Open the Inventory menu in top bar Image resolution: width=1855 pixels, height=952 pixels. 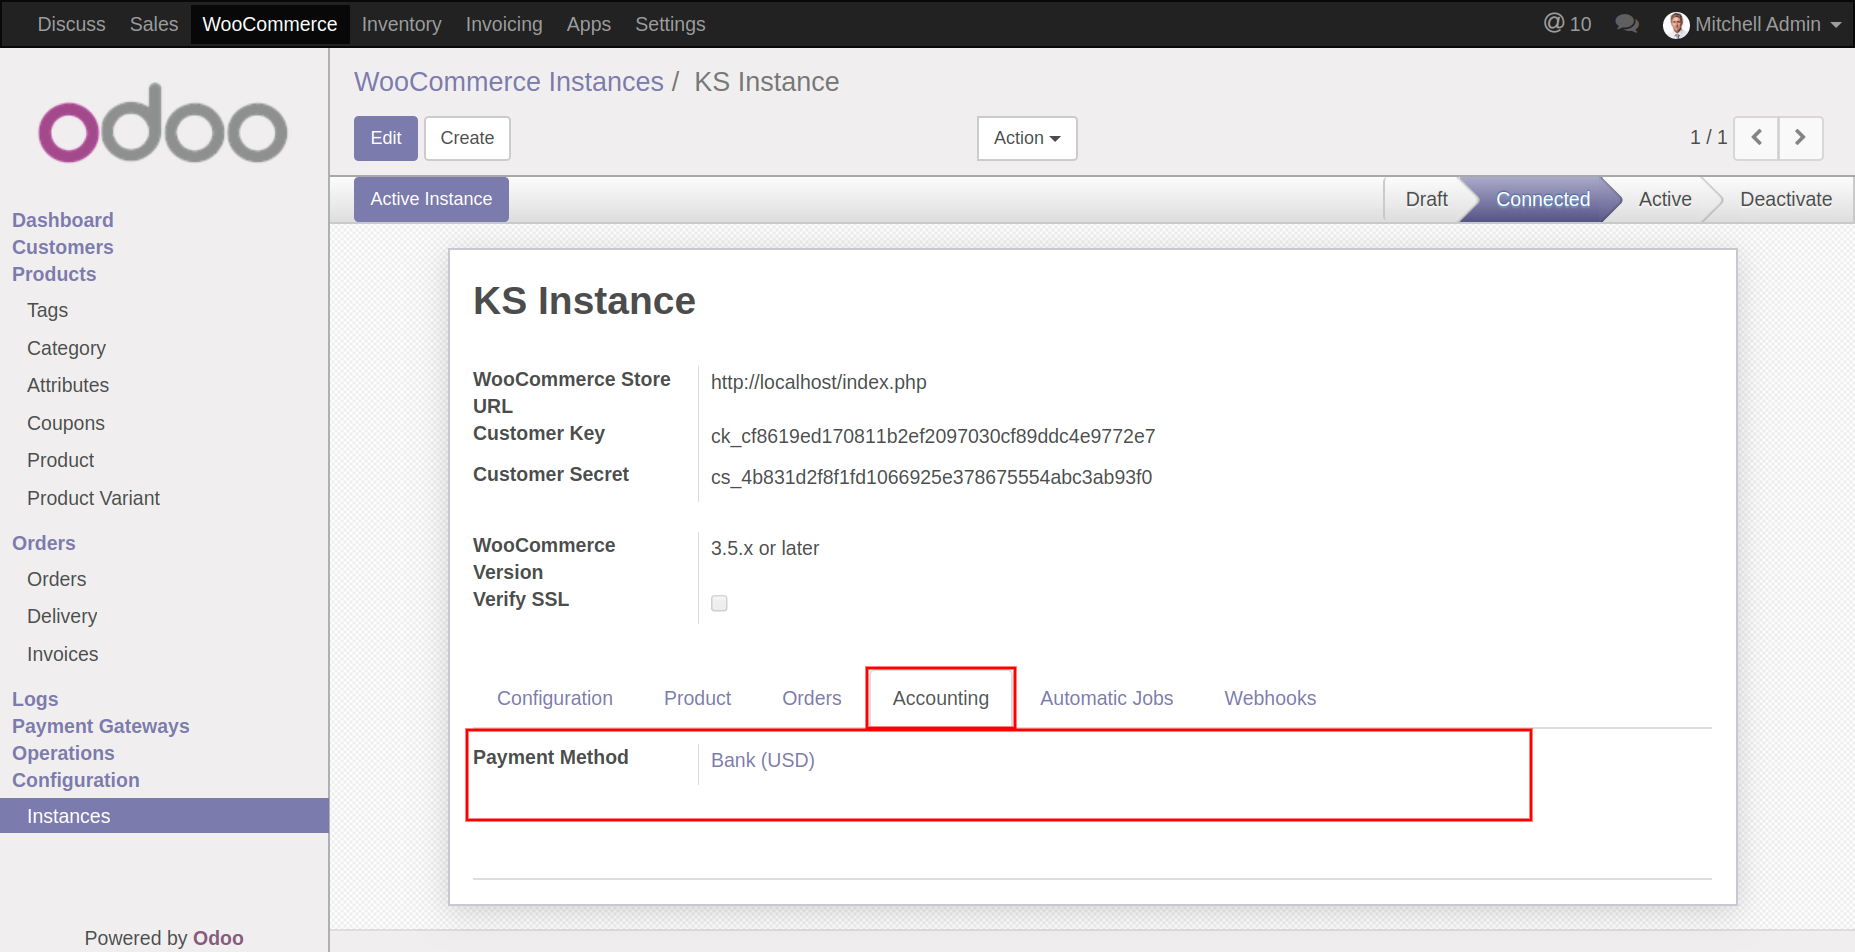(401, 24)
